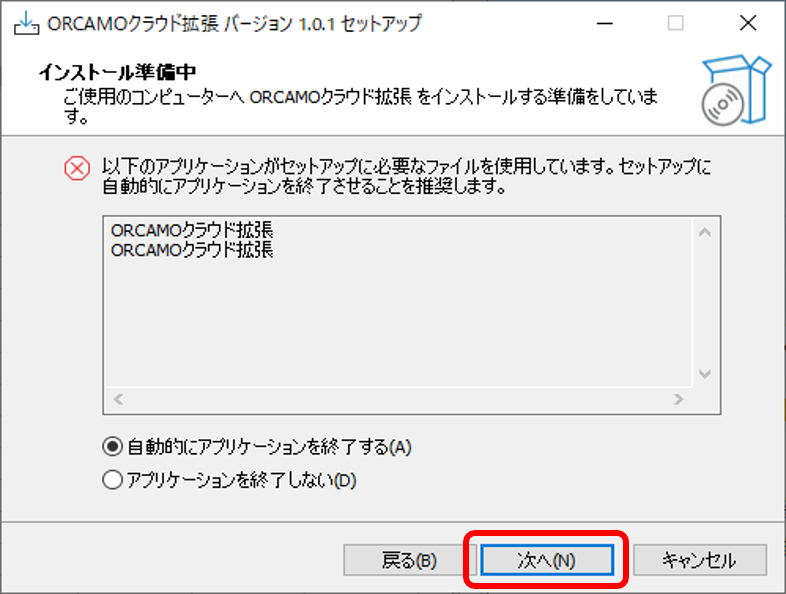Click the 戻る(B) back button
The image size is (786, 594).
(x=409, y=560)
